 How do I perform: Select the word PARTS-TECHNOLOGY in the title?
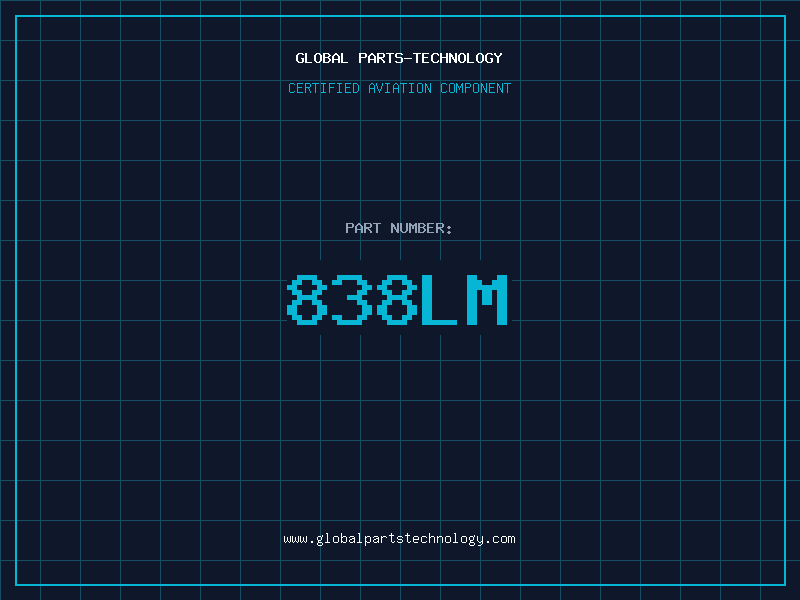(x=430, y=58)
